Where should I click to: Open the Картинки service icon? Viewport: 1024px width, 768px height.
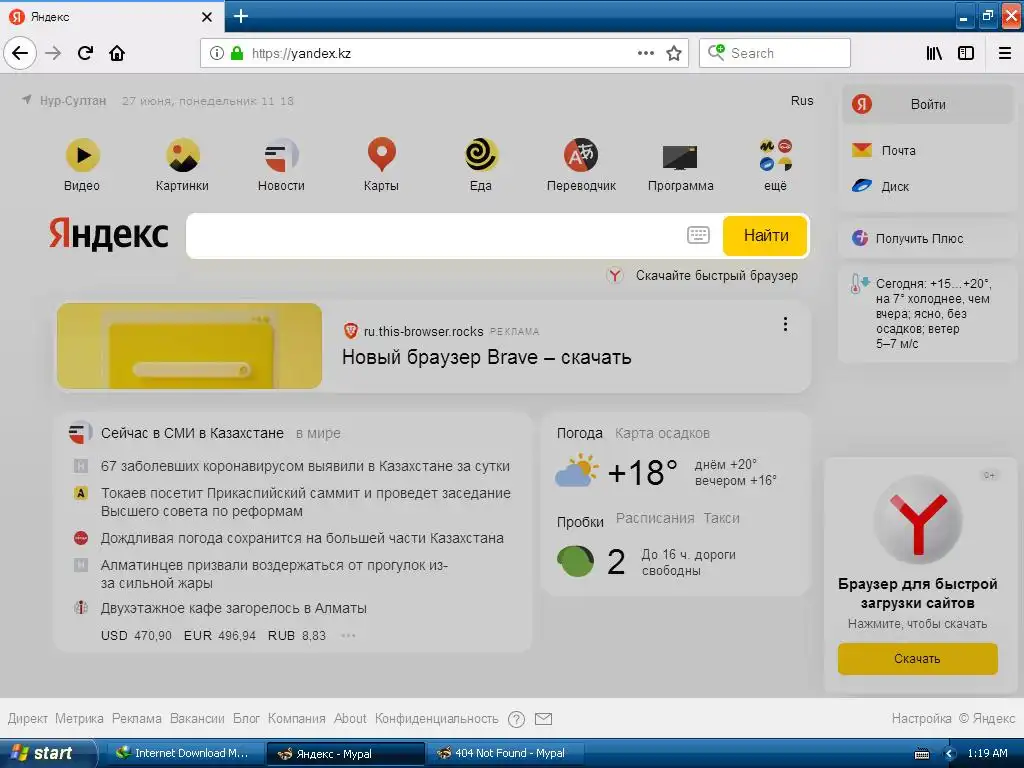(x=183, y=155)
